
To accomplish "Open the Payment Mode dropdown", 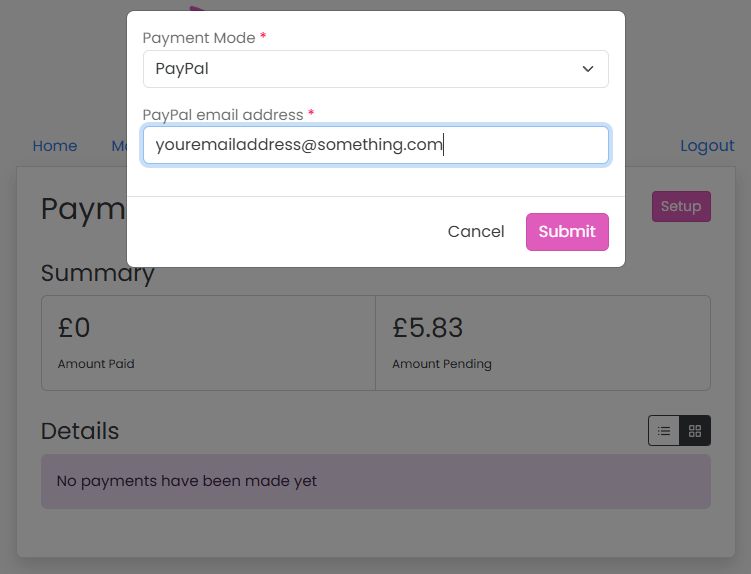I will (x=375, y=69).
